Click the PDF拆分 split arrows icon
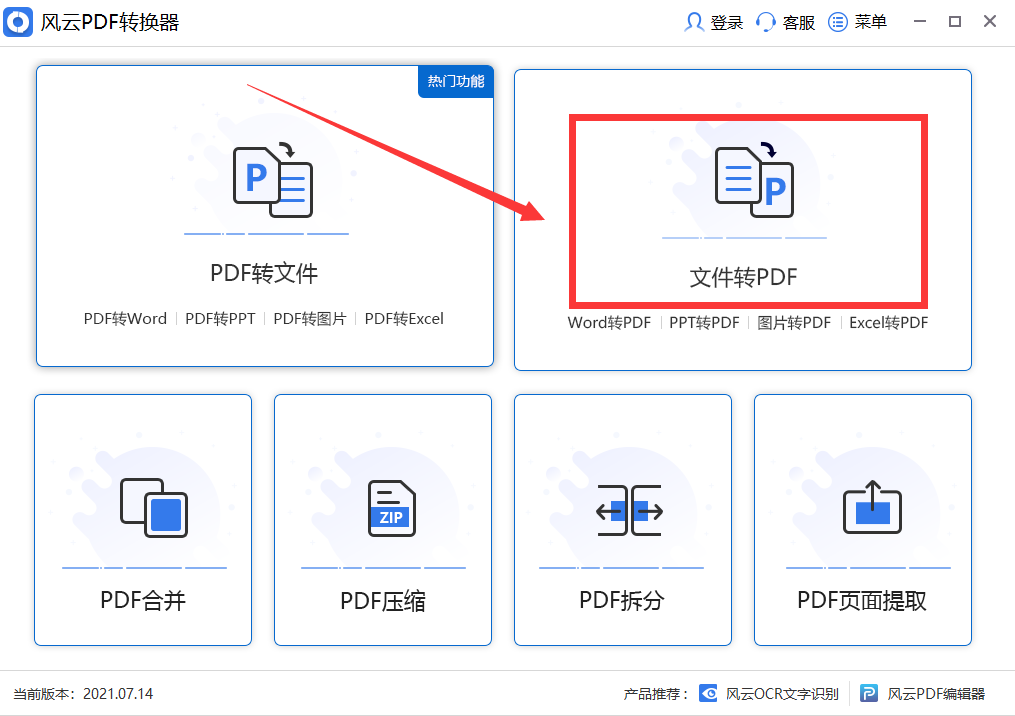1015x716 pixels. point(629,510)
